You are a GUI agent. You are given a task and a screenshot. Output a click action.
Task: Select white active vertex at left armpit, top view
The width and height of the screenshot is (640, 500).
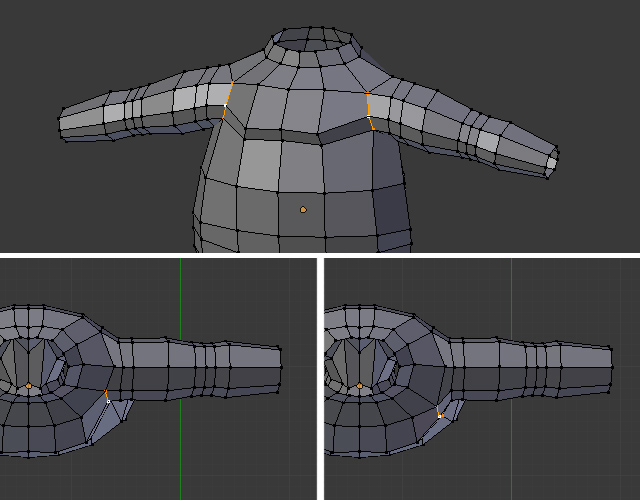point(225,105)
